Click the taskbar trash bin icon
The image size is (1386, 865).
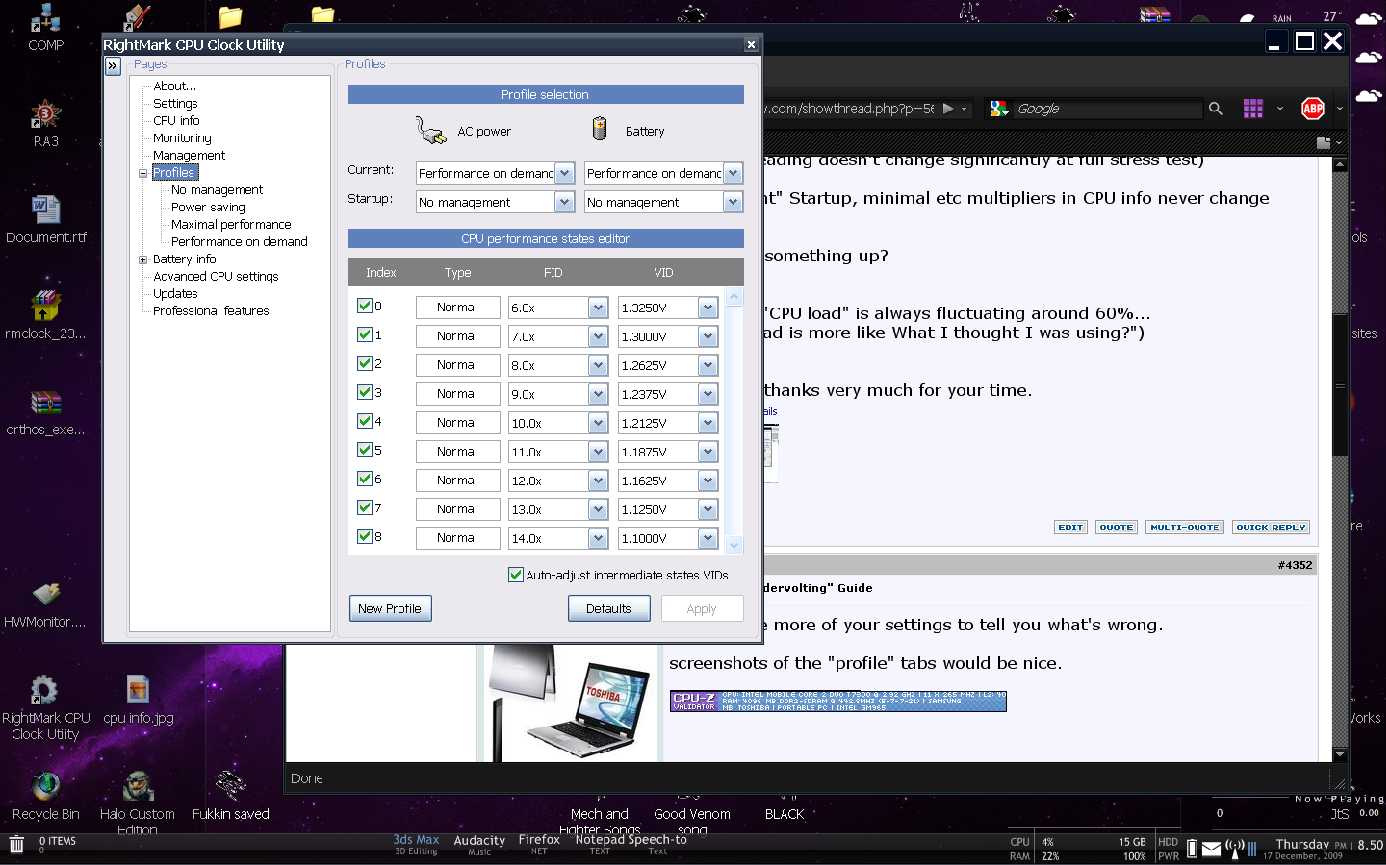(17, 845)
